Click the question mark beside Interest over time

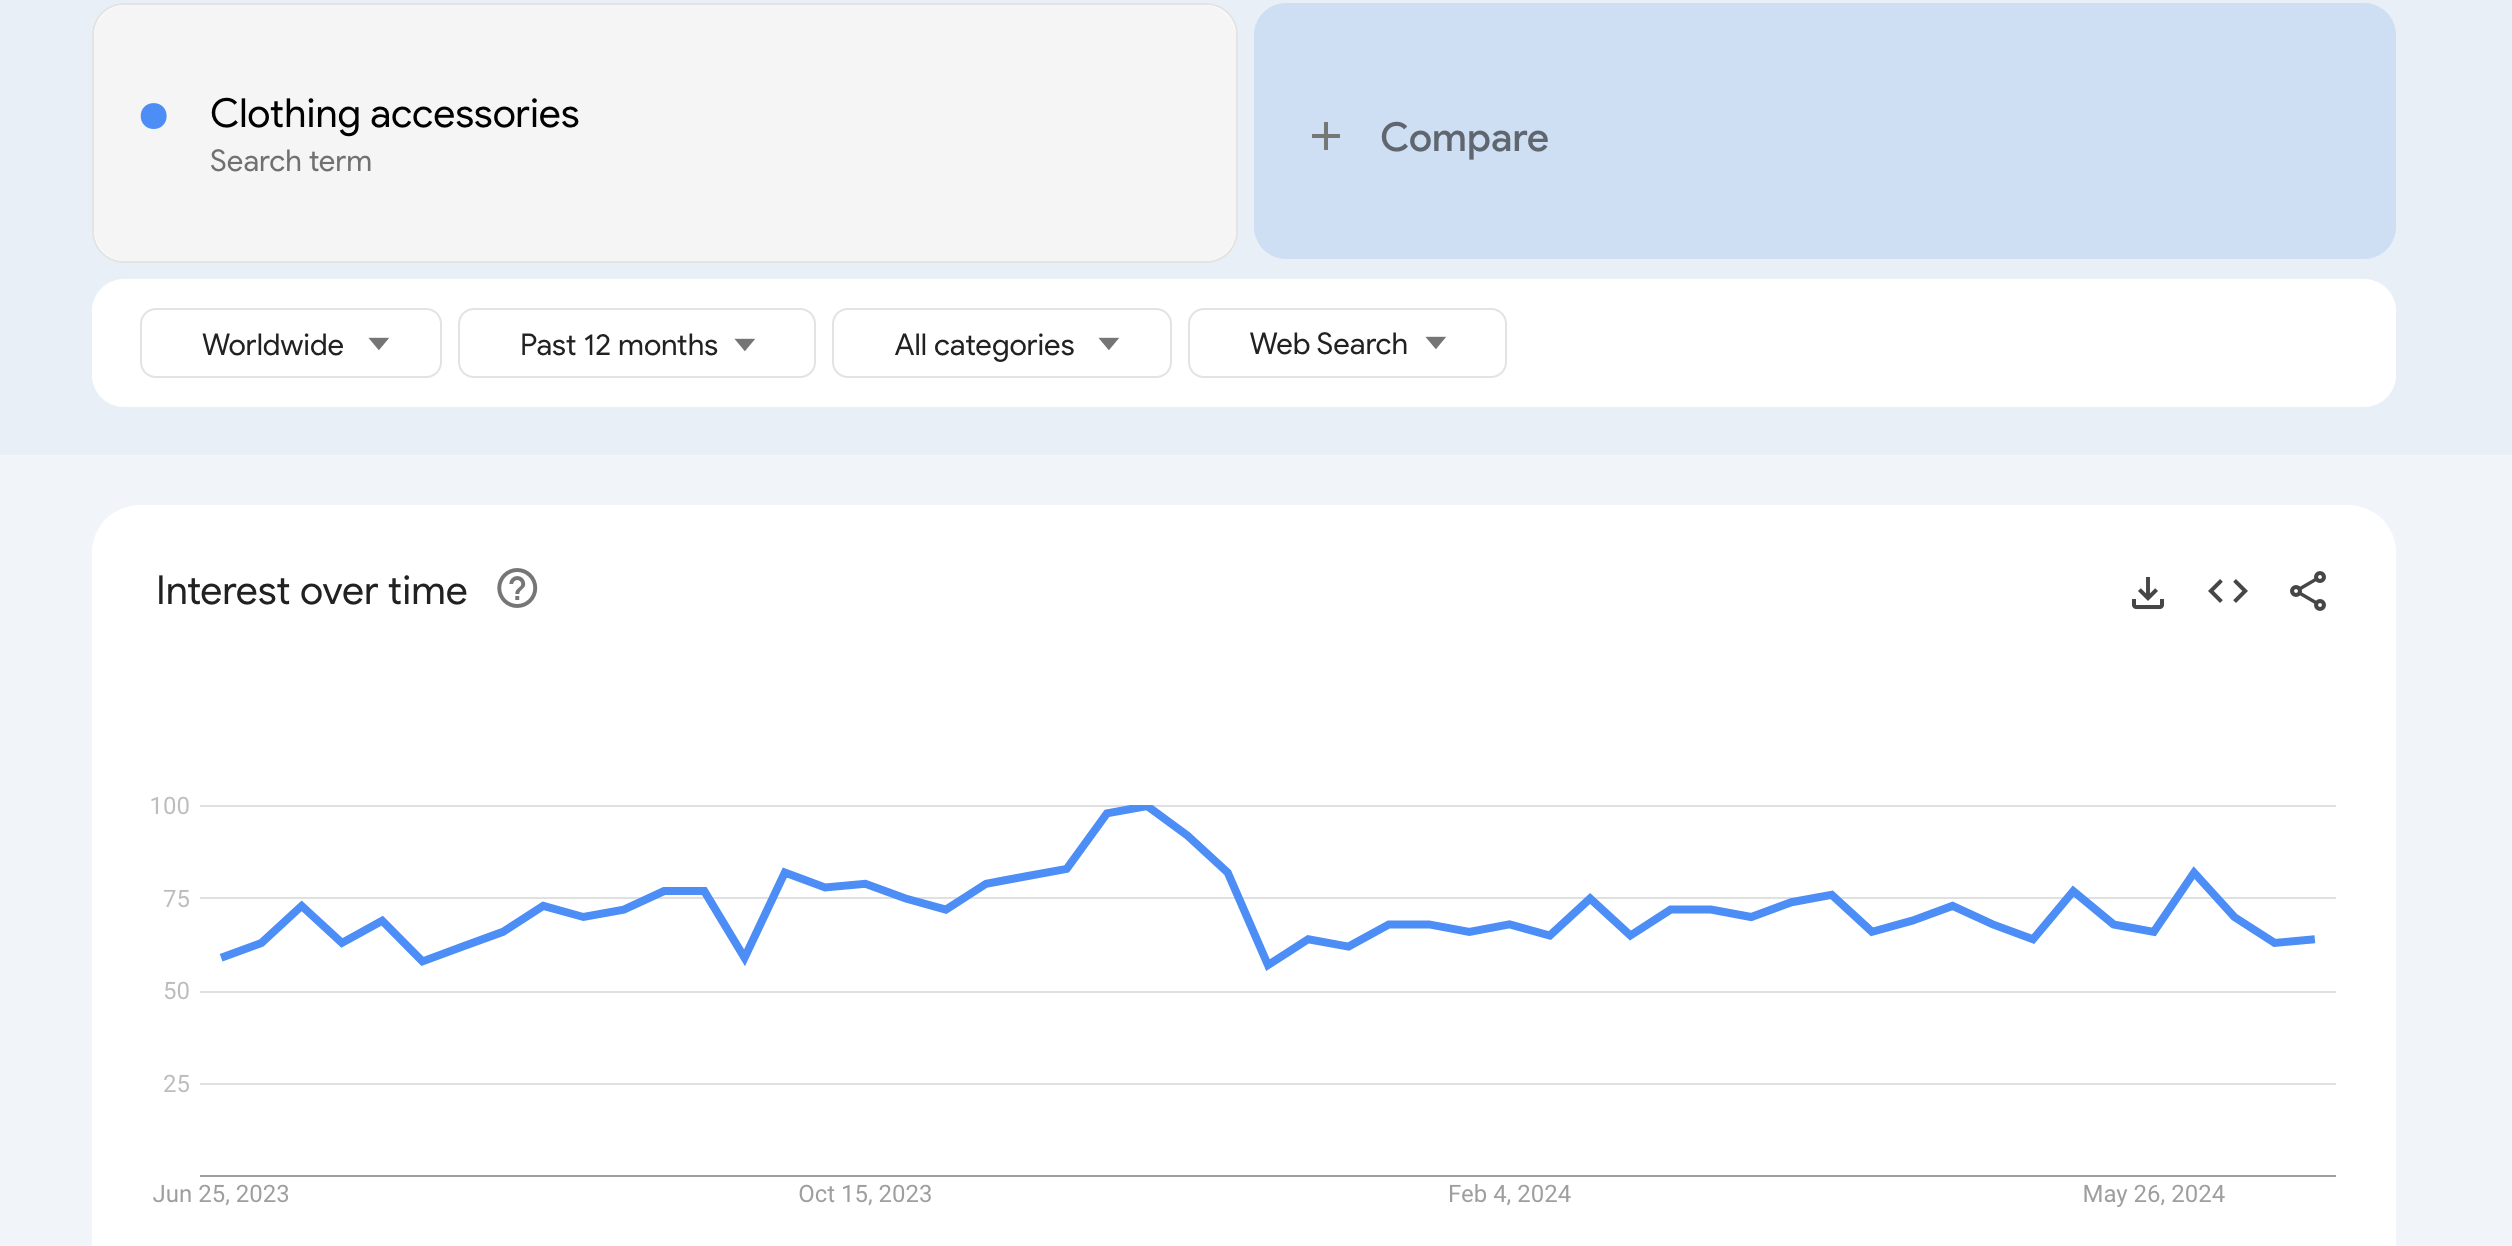tap(516, 589)
